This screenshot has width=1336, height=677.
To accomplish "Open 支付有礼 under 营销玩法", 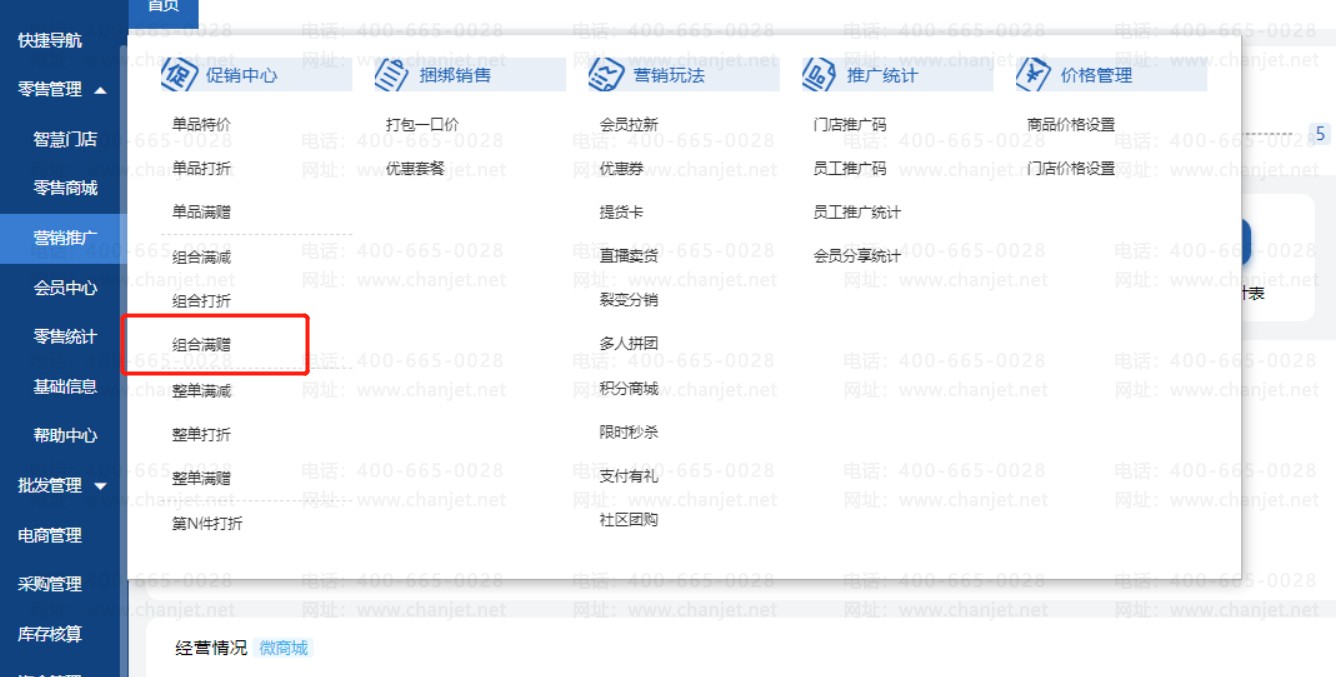I will coord(629,476).
